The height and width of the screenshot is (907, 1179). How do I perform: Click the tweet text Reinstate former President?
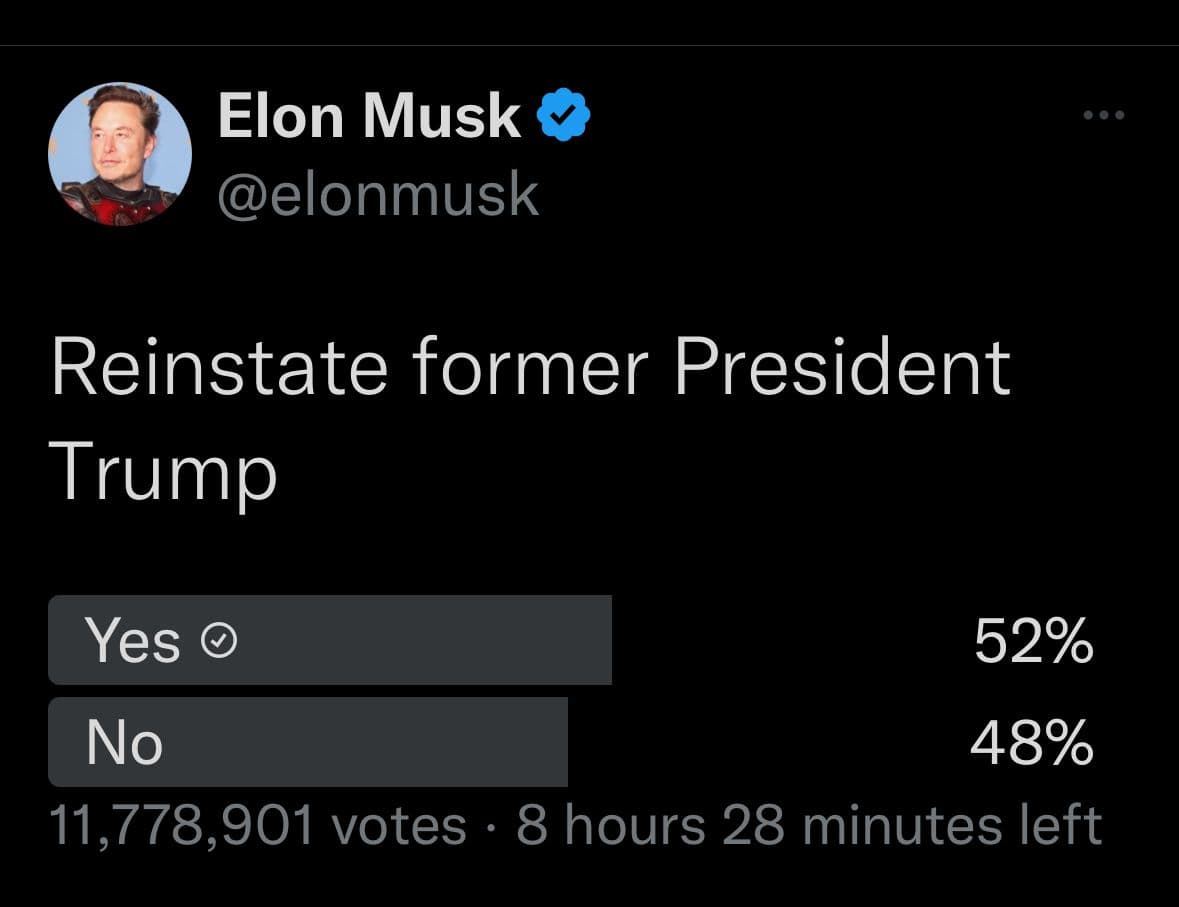pos(531,367)
